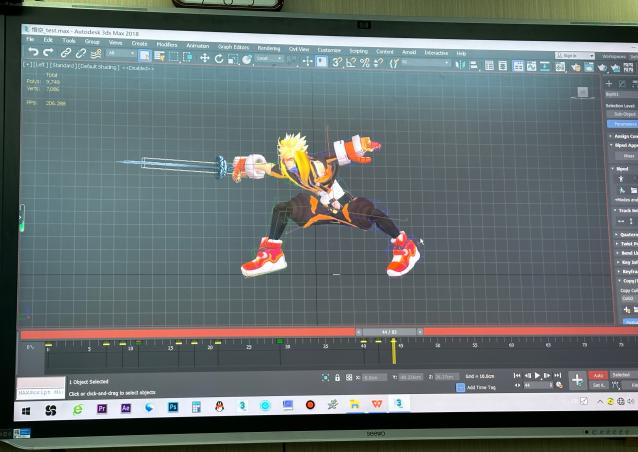This screenshot has width=638, height=452.
Task: Open the Sign In dropdown
Action: click(x=575, y=55)
